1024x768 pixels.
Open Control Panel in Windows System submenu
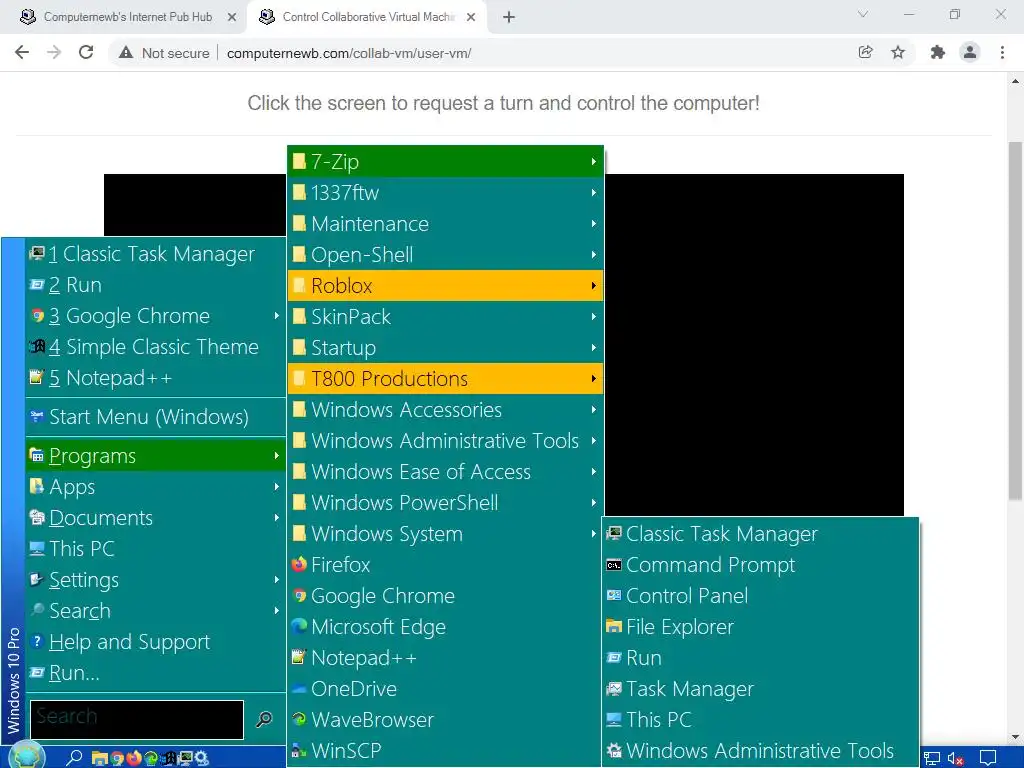pos(760,596)
